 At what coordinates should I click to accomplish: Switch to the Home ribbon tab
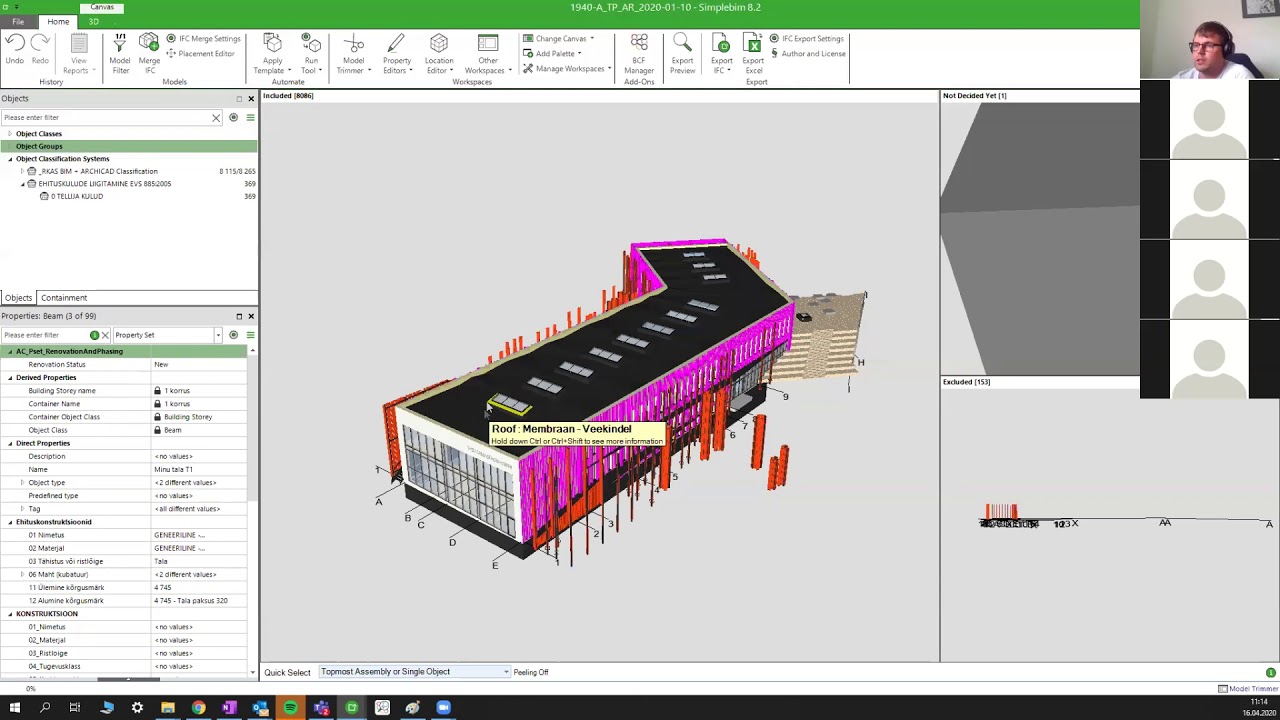58,22
